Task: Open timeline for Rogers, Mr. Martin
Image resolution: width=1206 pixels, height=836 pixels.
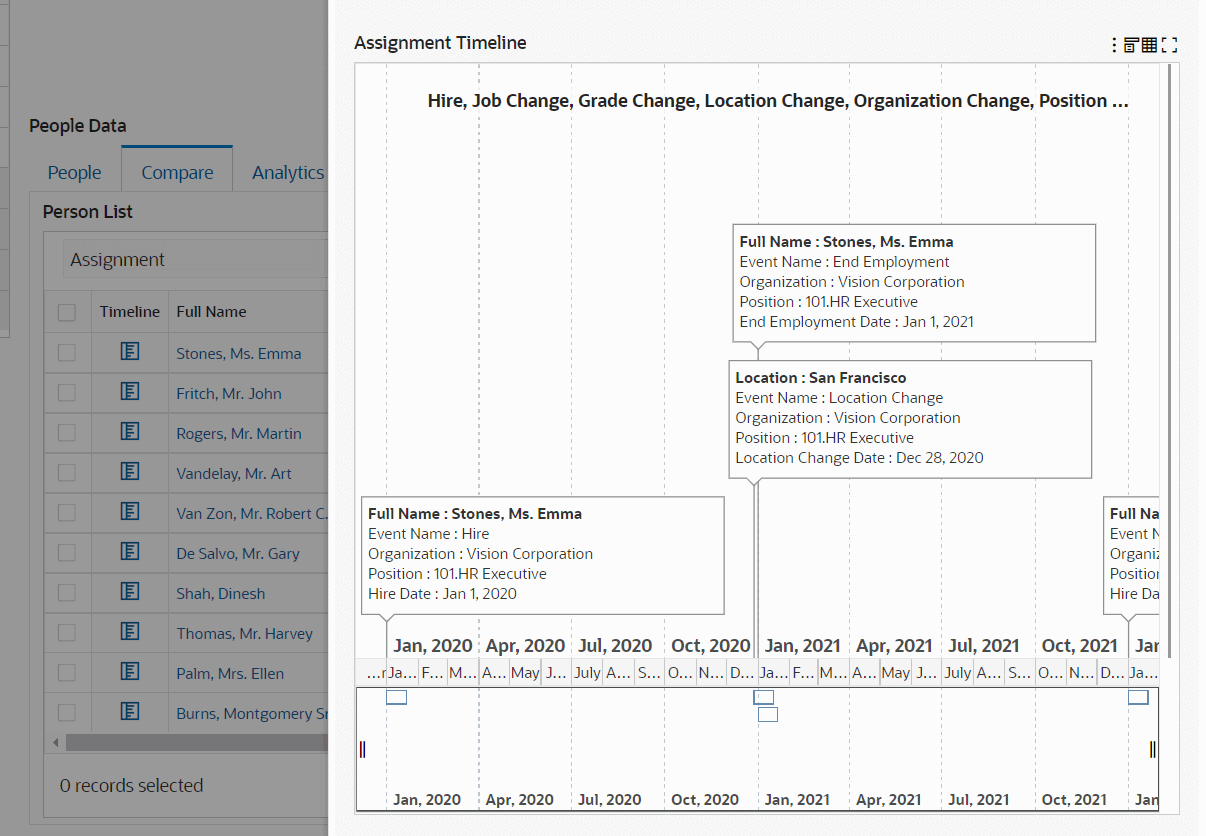Action: coord(130,431)
